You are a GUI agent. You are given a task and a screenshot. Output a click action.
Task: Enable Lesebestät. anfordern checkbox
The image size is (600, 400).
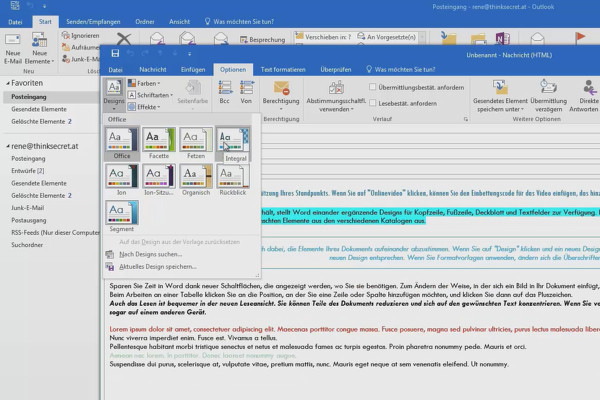(x=372, y=103)
